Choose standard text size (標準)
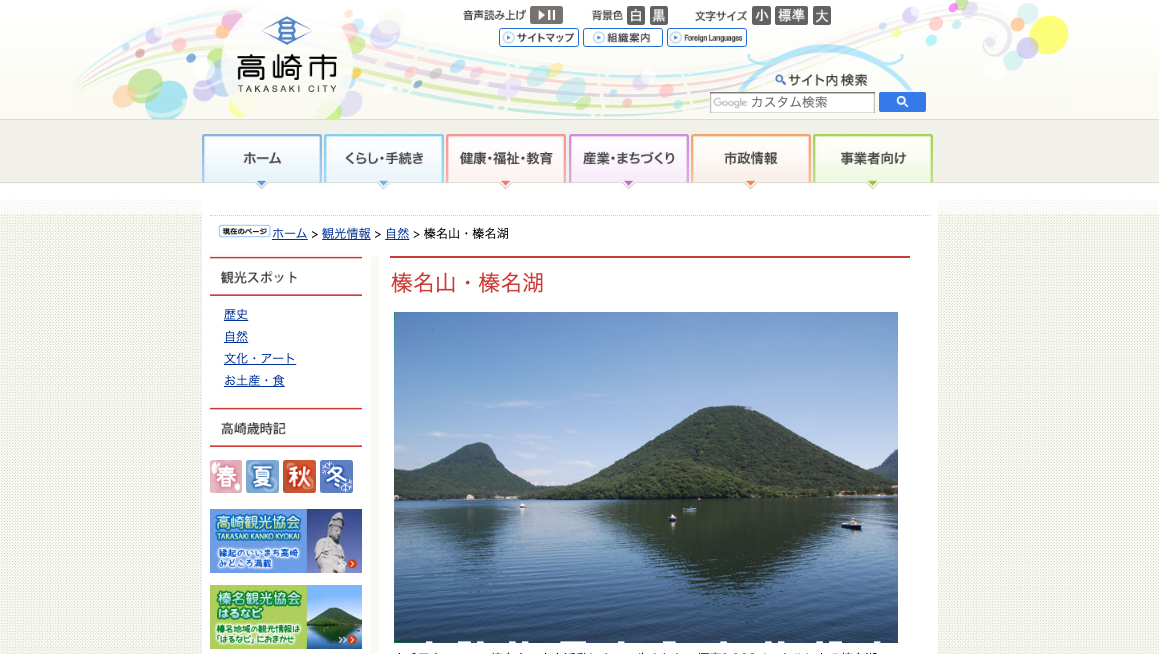 tap(792, 15)
